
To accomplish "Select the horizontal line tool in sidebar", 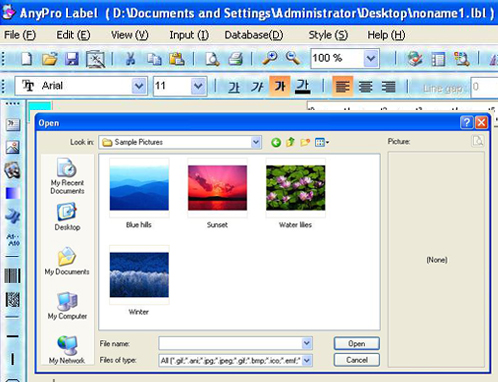I will tap(13, 336).
